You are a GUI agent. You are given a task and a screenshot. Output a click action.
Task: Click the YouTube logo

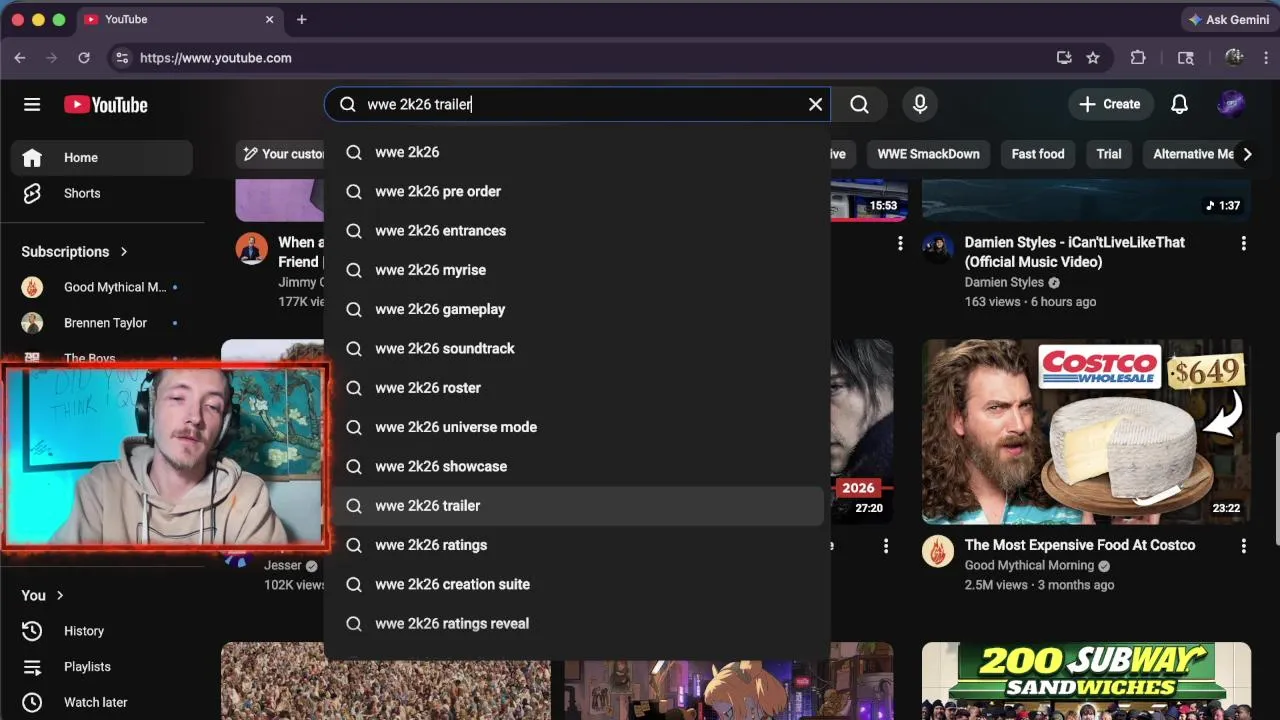click(x=106, y=105)
